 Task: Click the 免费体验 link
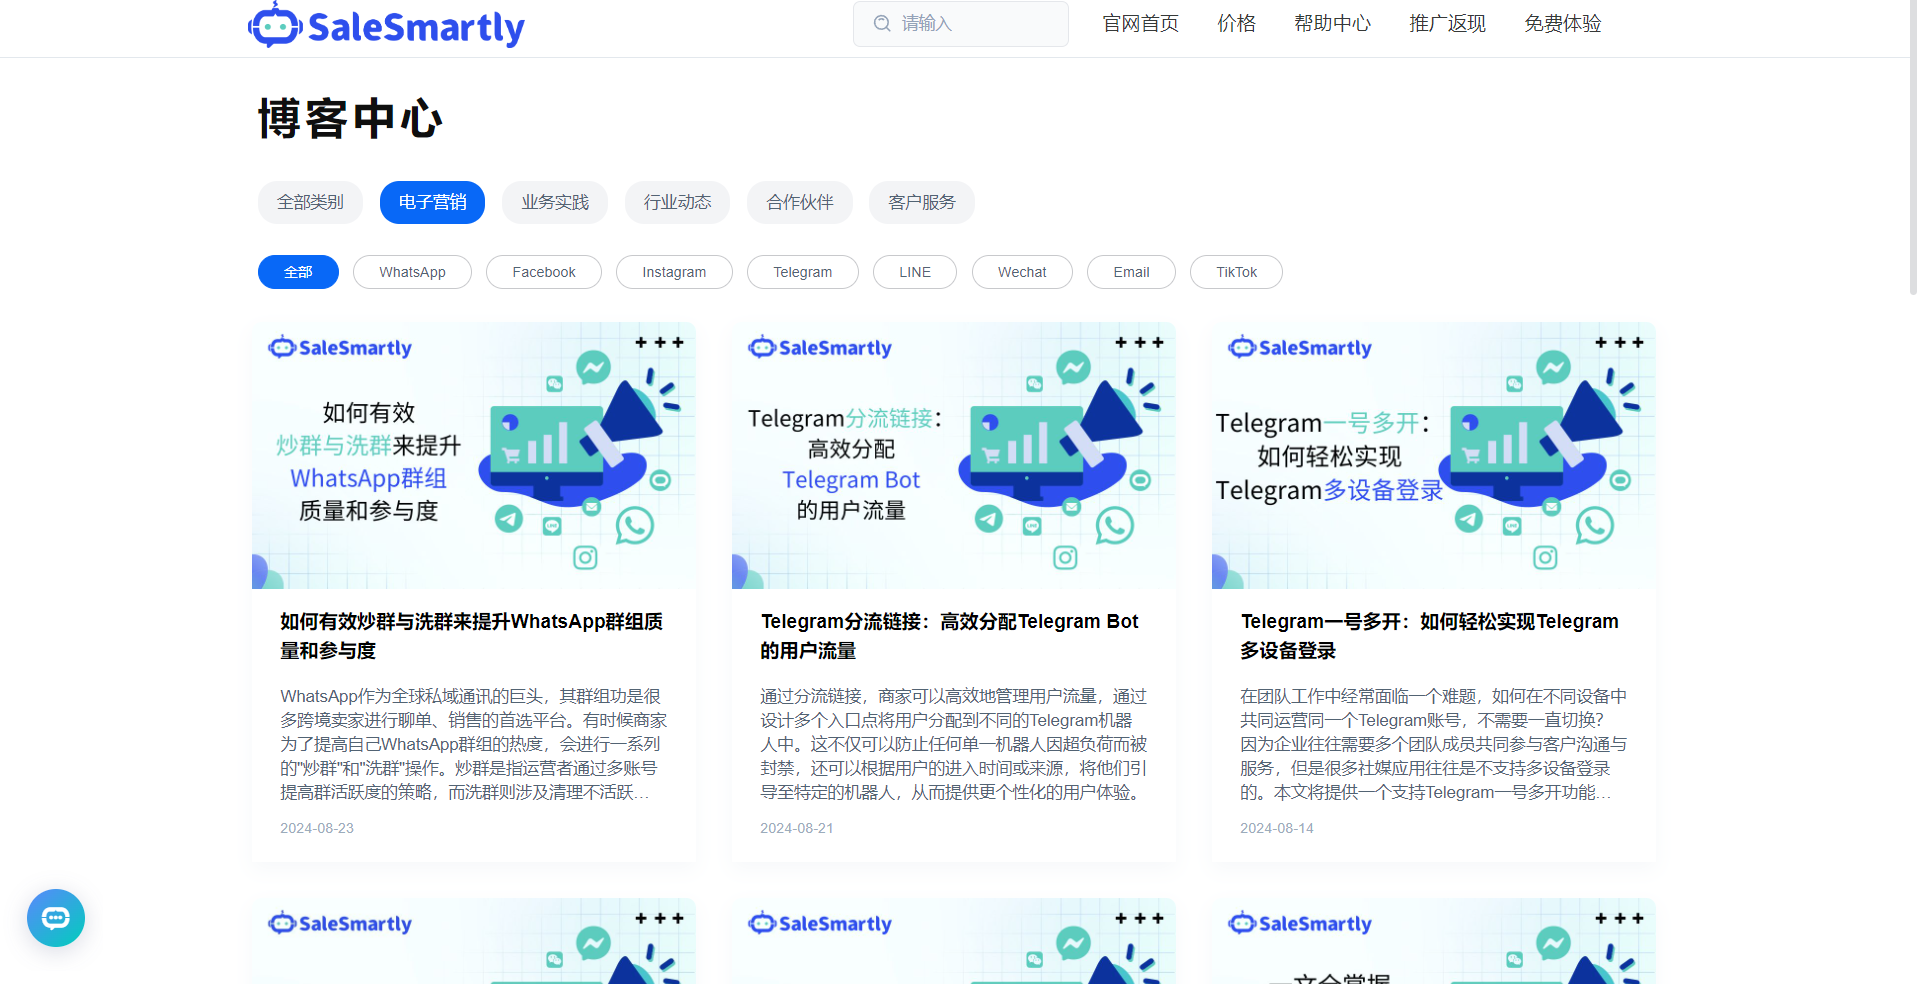[1562, 23]
